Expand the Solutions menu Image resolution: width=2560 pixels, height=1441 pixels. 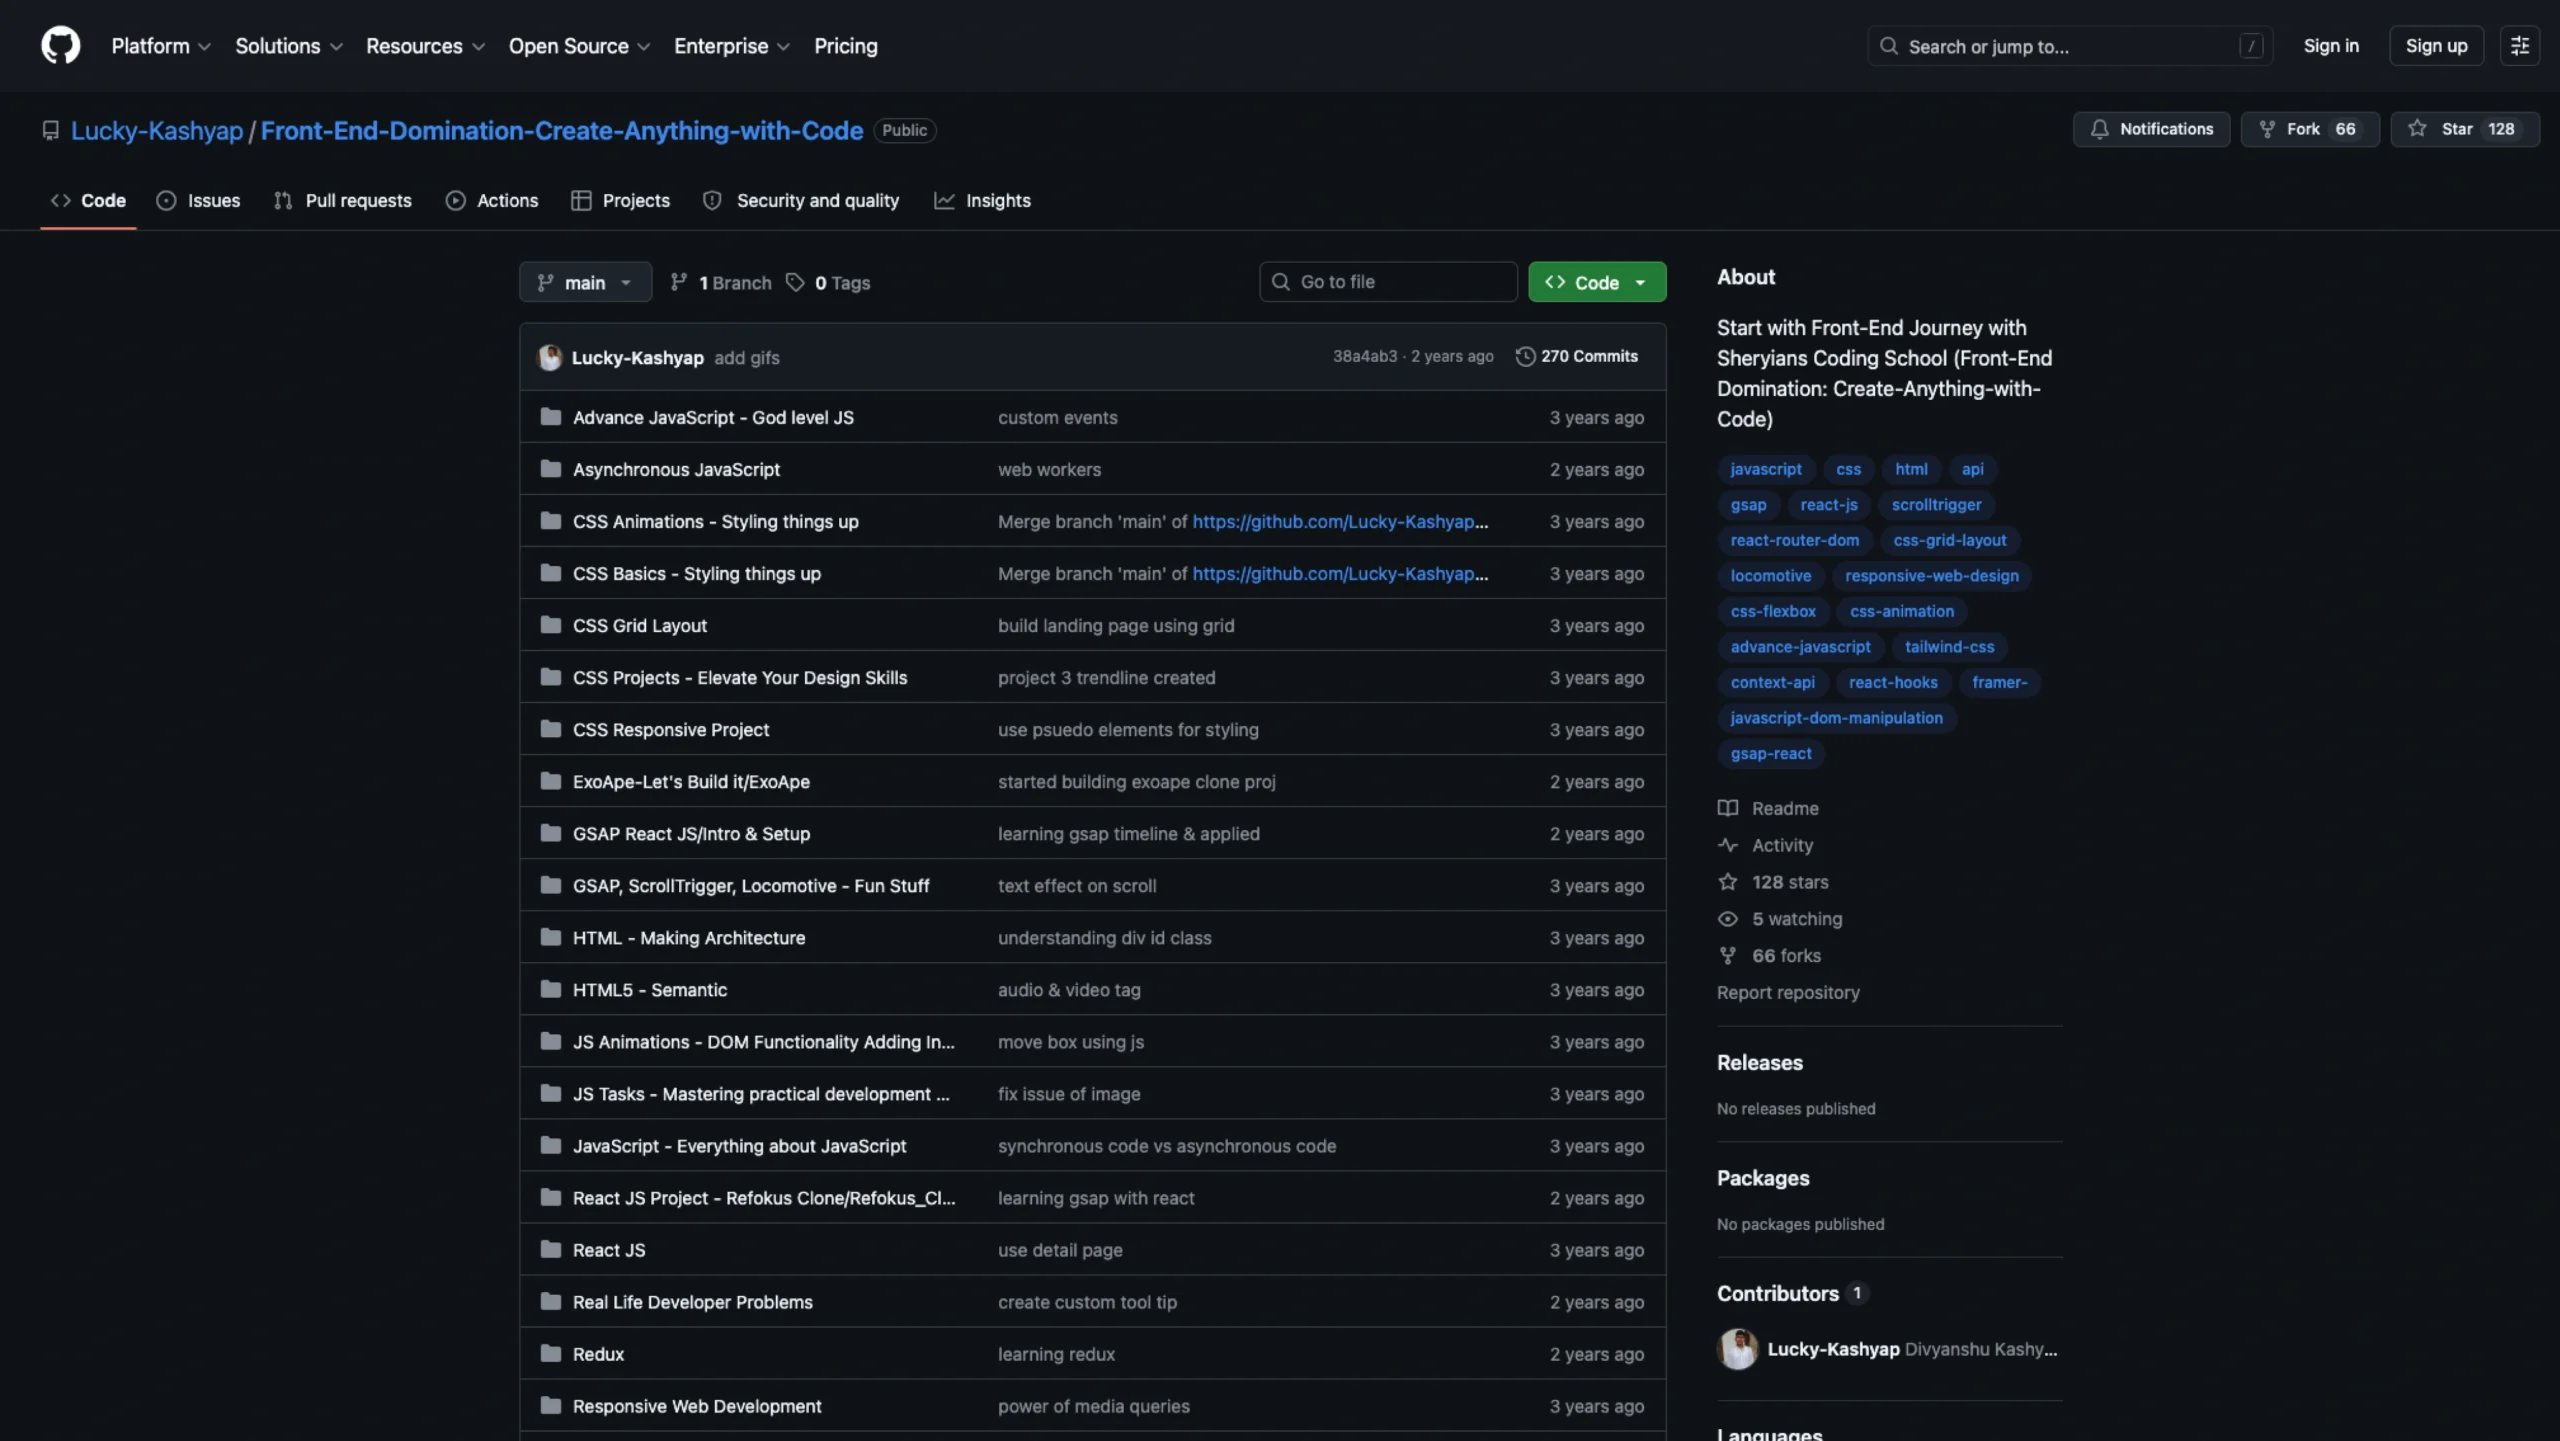click(289, 46)
